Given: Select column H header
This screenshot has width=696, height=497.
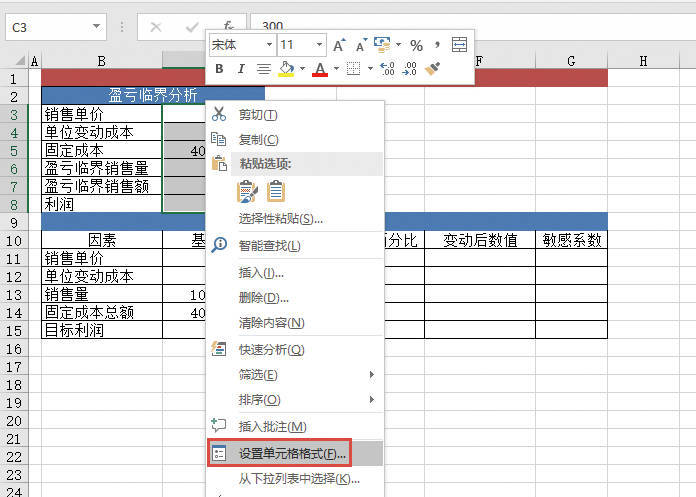Looking at the screenshot, I should tap(643, 61).
